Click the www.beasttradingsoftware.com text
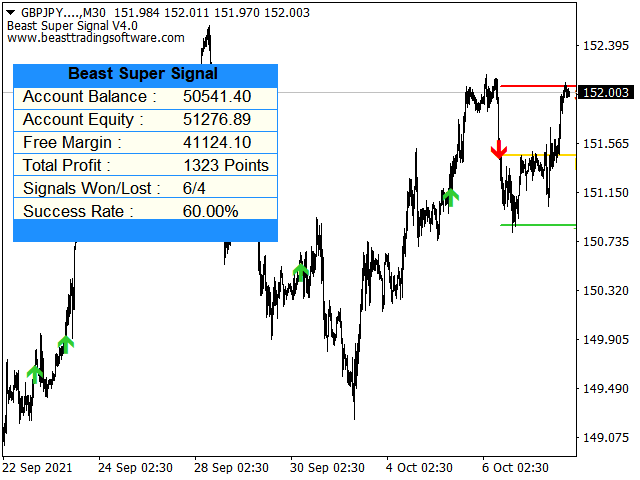 (96, 38)
